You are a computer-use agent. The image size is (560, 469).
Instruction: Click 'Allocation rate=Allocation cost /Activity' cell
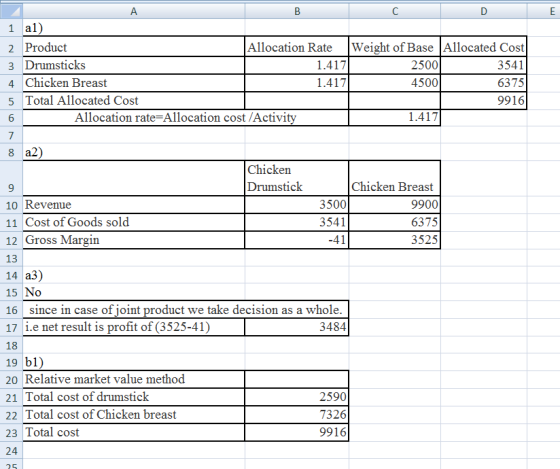pyautogui.click(x=186, y=118)
